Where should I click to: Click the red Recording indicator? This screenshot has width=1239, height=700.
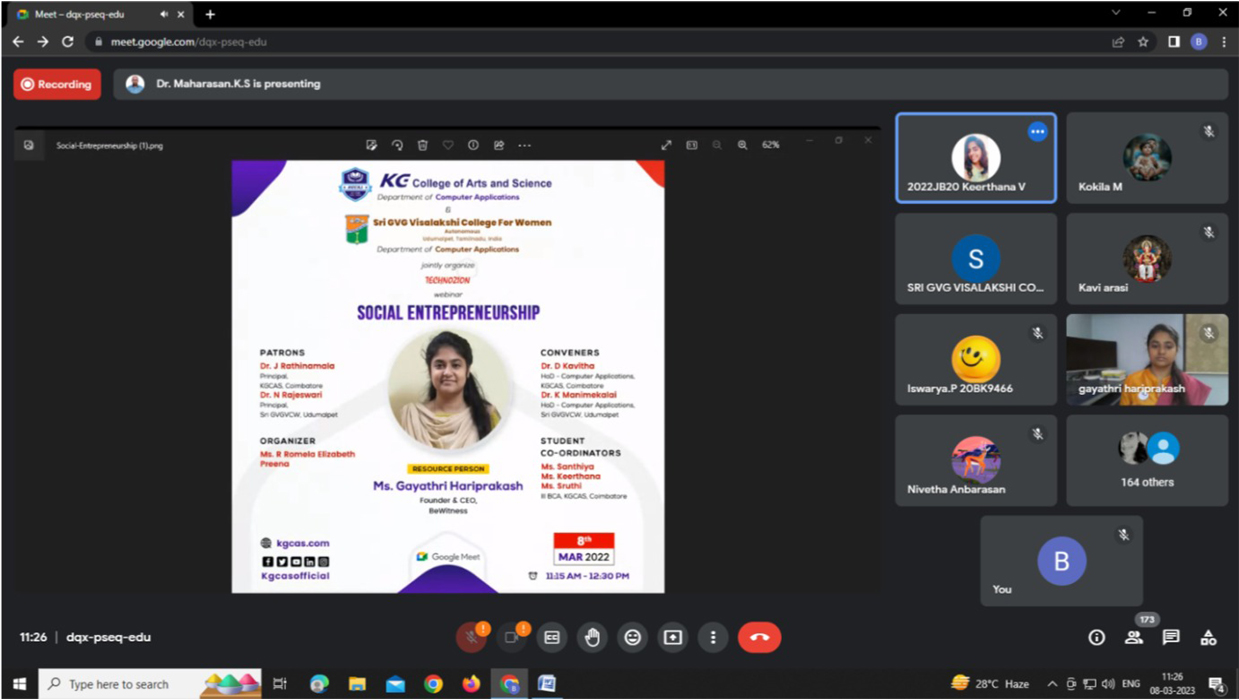coord(57,85)
